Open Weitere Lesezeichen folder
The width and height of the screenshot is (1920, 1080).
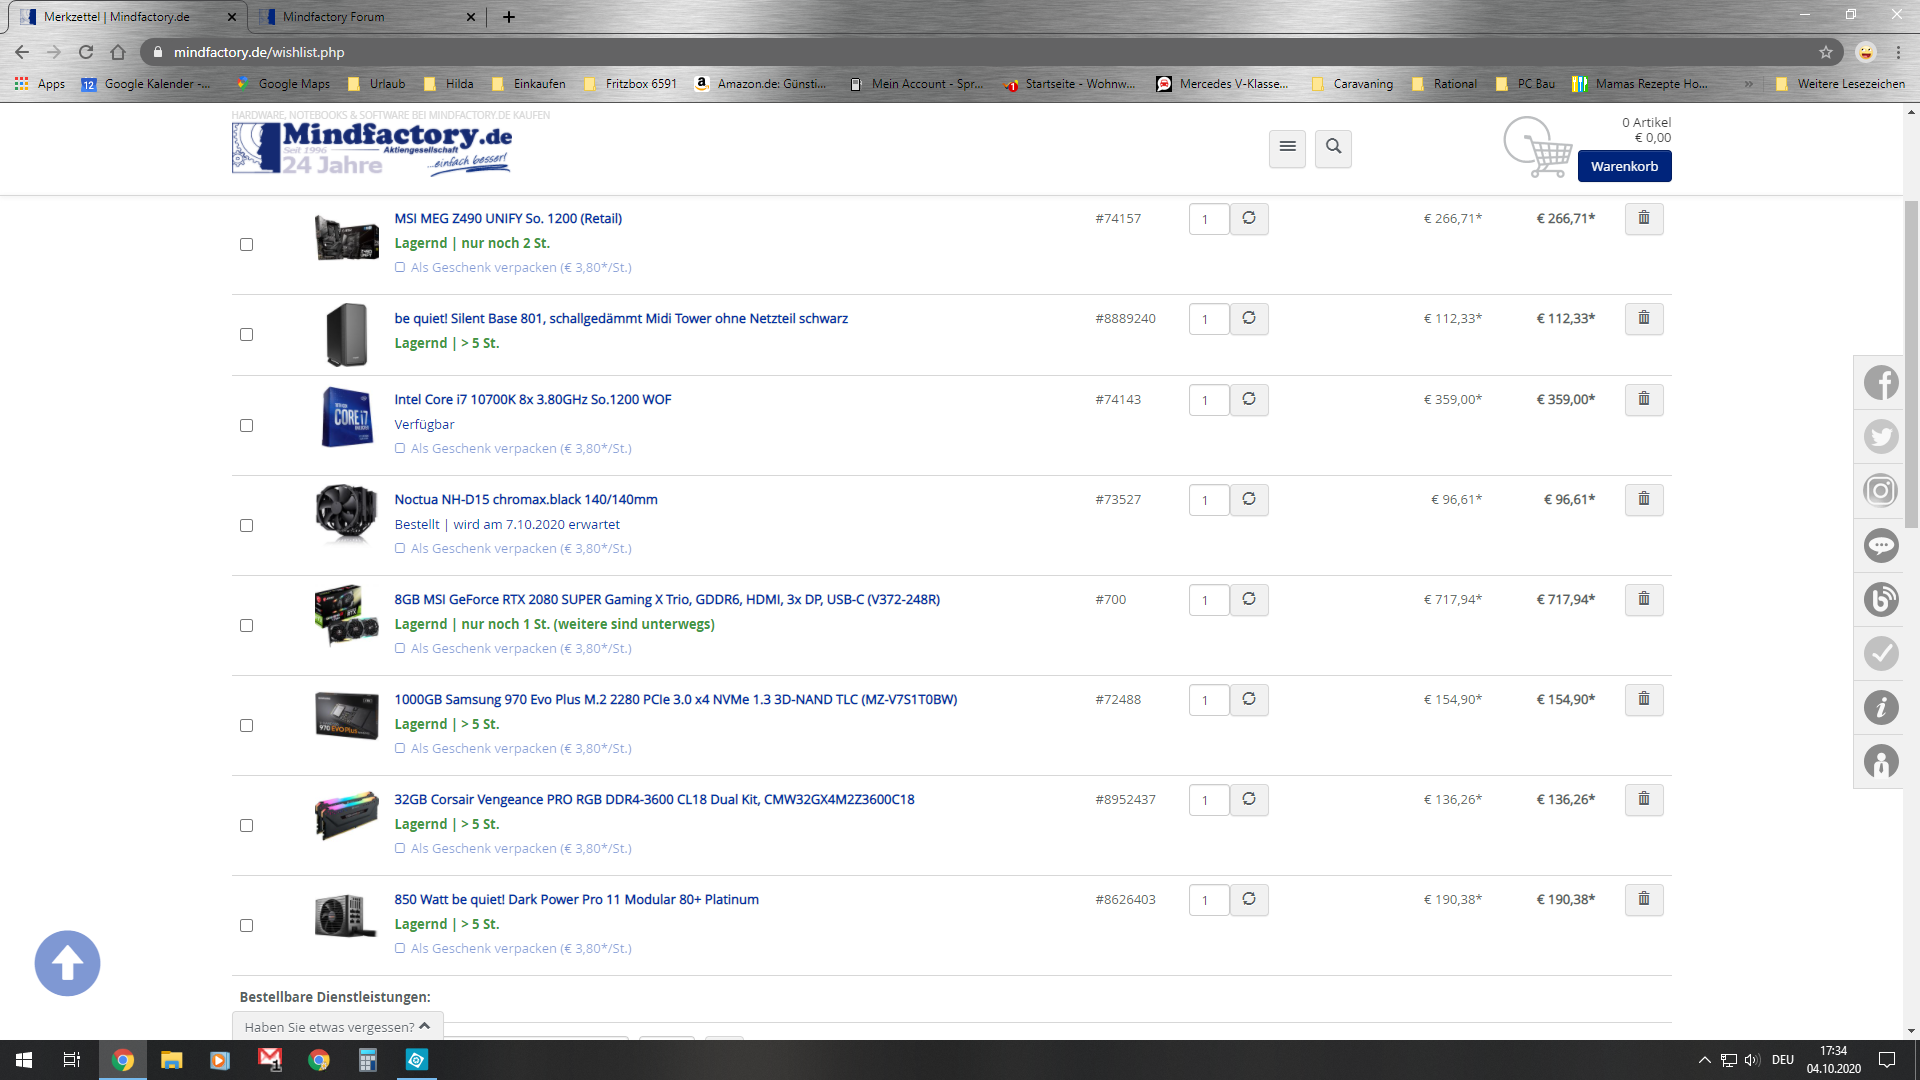(x=1840, y=84)
